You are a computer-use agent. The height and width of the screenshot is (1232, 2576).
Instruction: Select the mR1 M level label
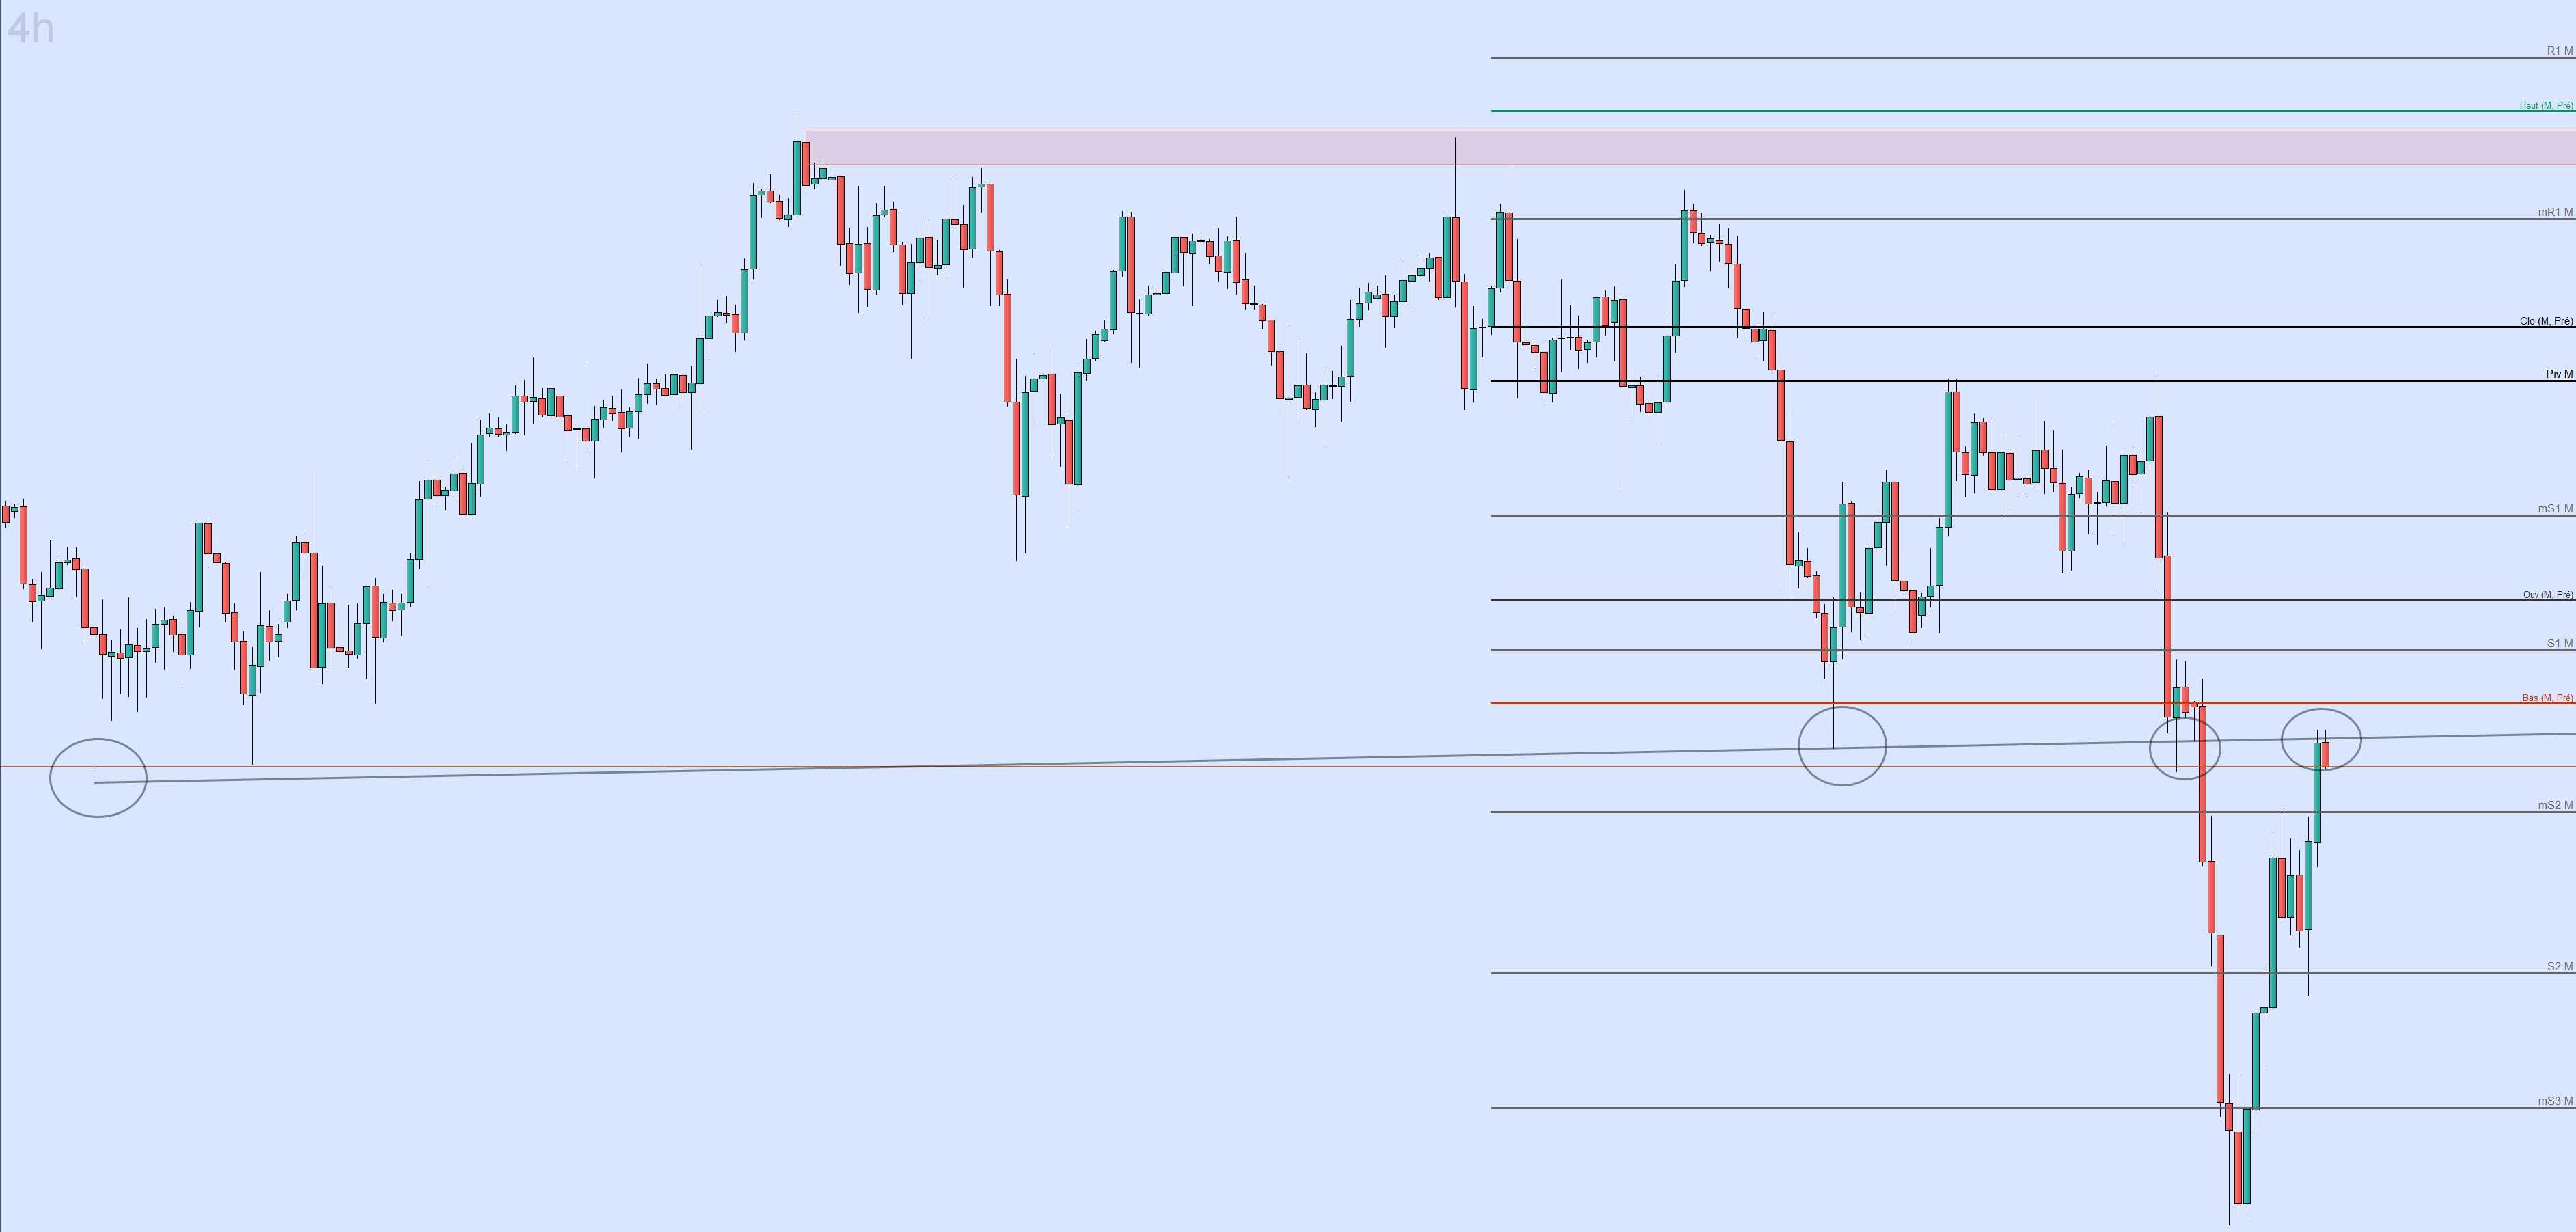click(x=2555, y=212)
